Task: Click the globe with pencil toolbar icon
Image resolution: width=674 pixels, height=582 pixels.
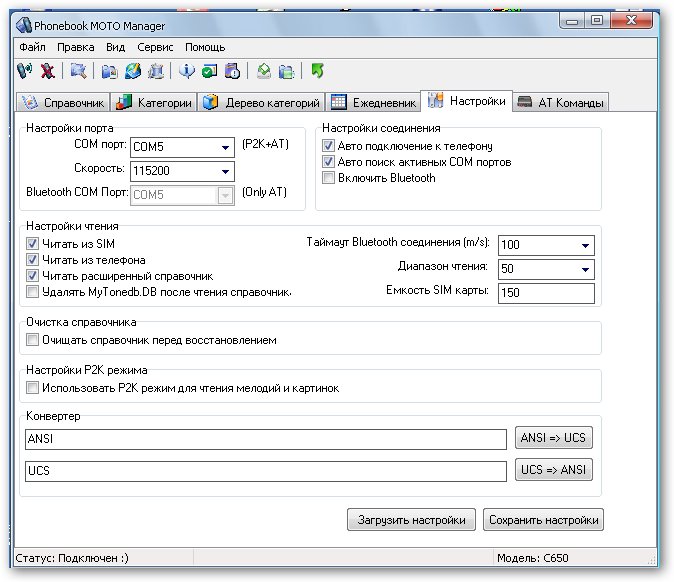Action: pyautogui.click(x=132, y=71)
